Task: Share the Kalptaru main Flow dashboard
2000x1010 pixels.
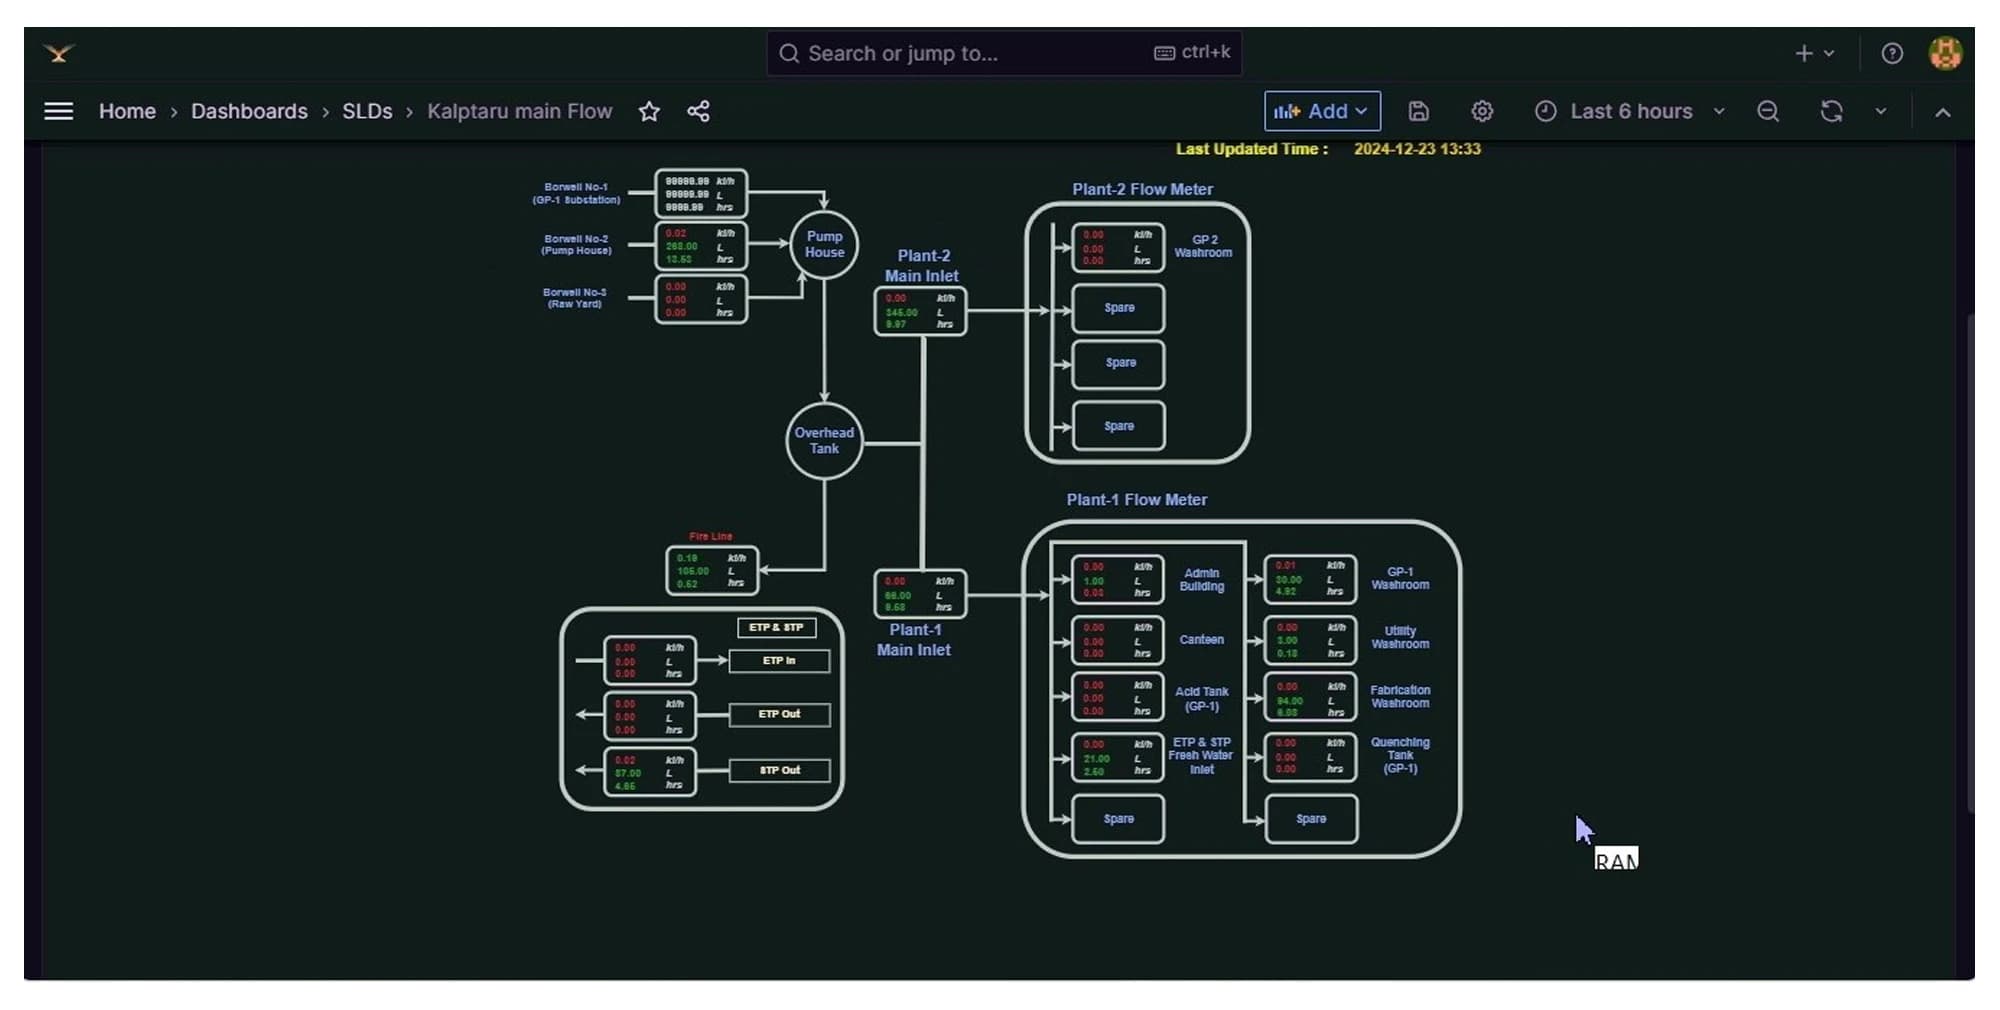Action: 698,111
